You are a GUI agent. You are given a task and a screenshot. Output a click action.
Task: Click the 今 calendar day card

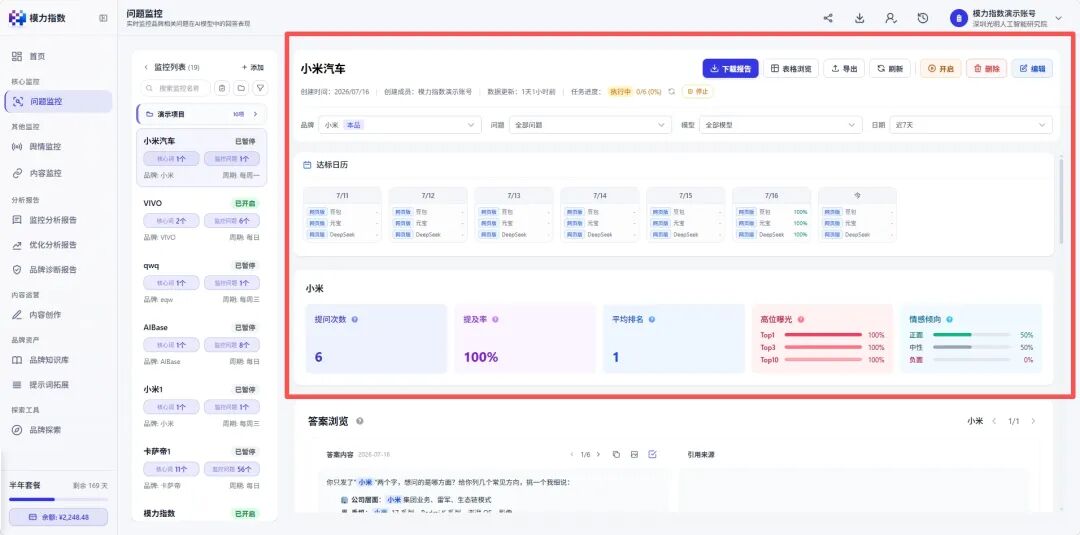858,214
